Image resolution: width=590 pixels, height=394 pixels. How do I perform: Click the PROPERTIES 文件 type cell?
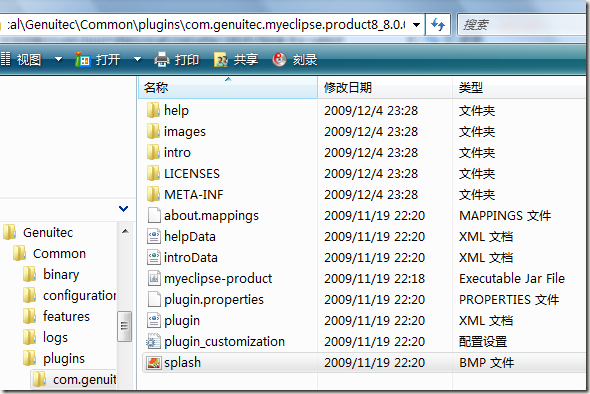pyautogui.click(x=509, y=300)
